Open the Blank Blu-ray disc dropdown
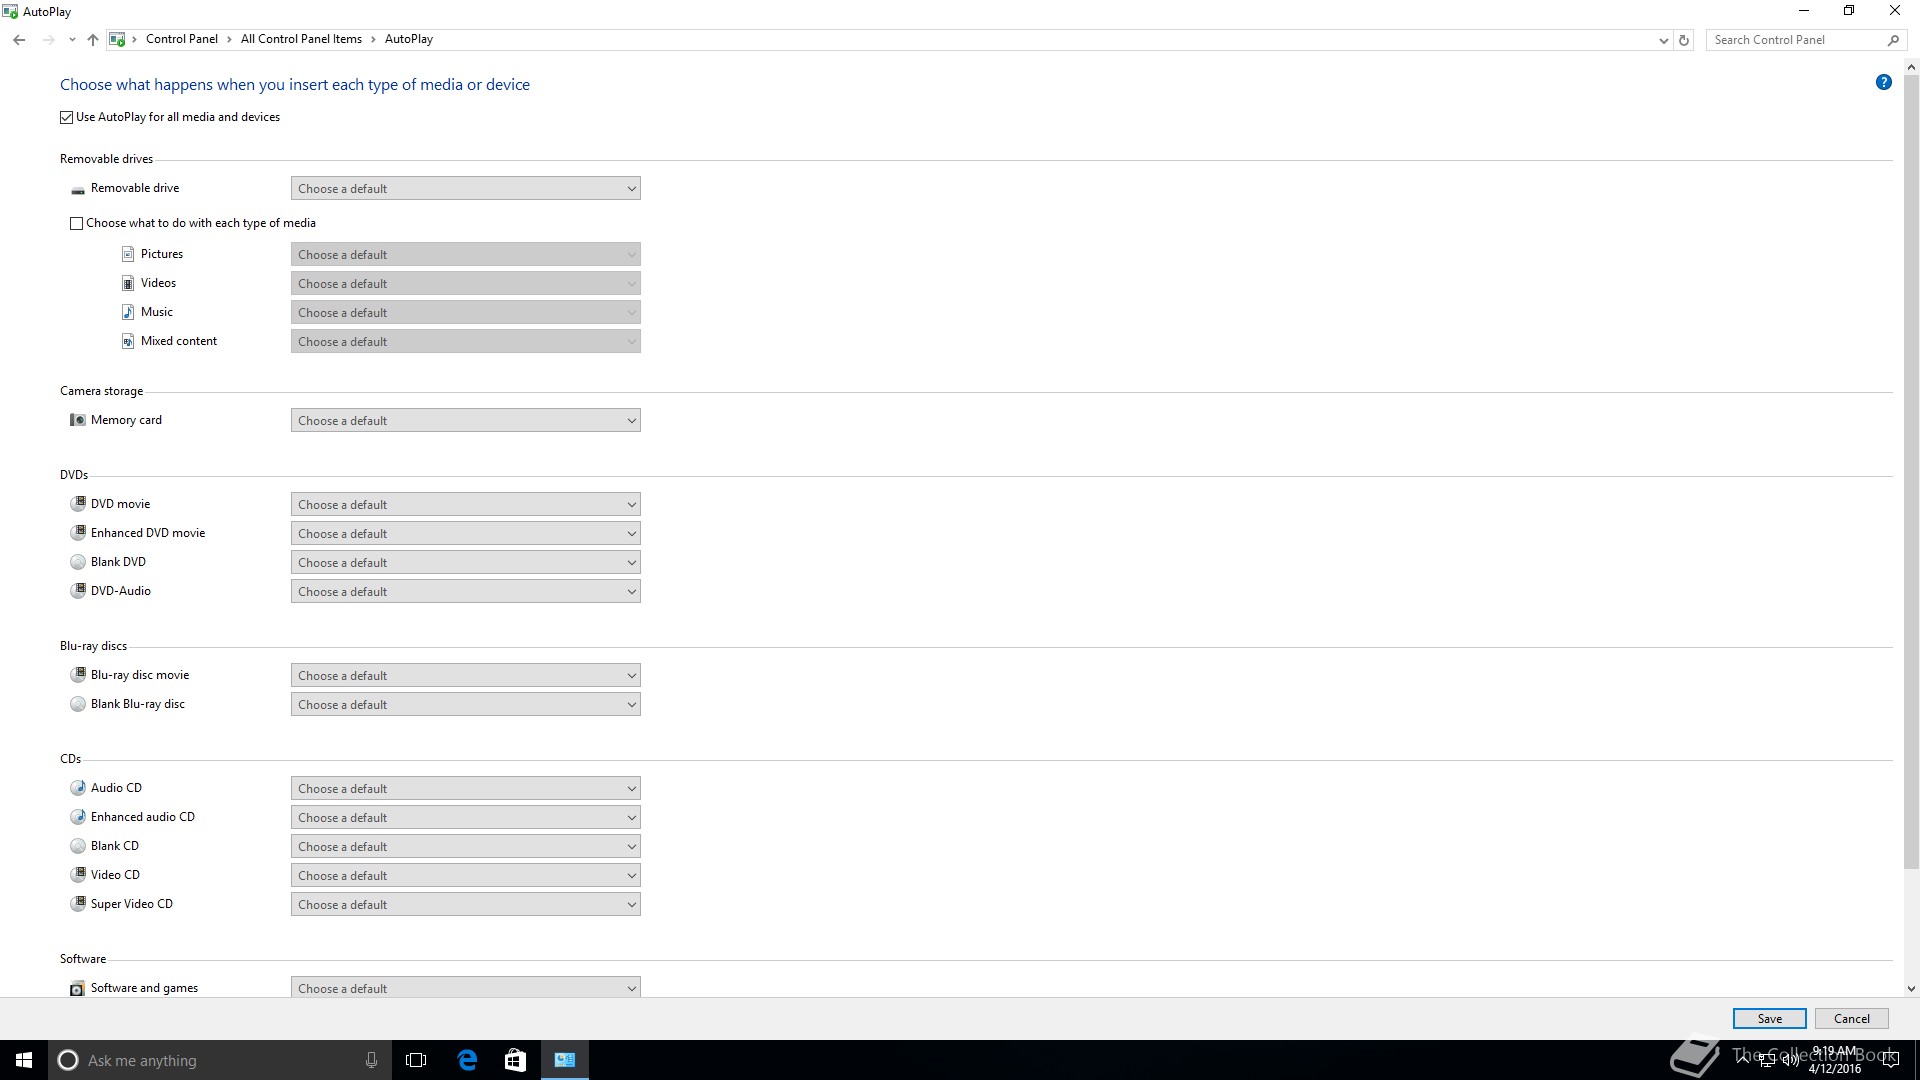 coord(466,705)
